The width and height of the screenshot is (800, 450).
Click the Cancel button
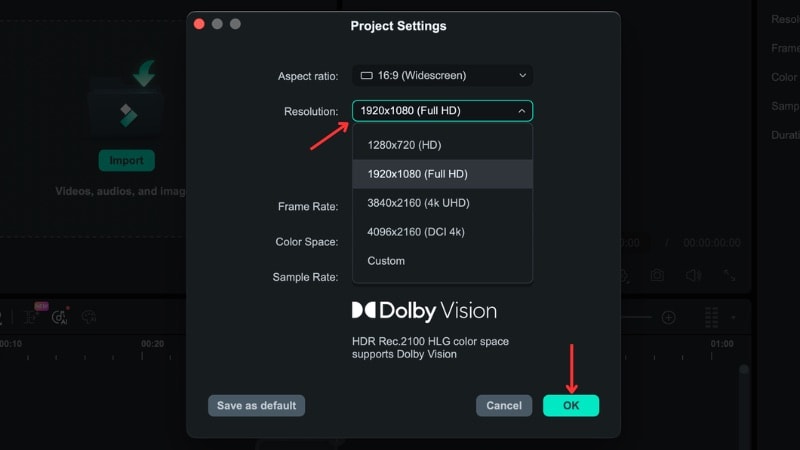point(504,405)
